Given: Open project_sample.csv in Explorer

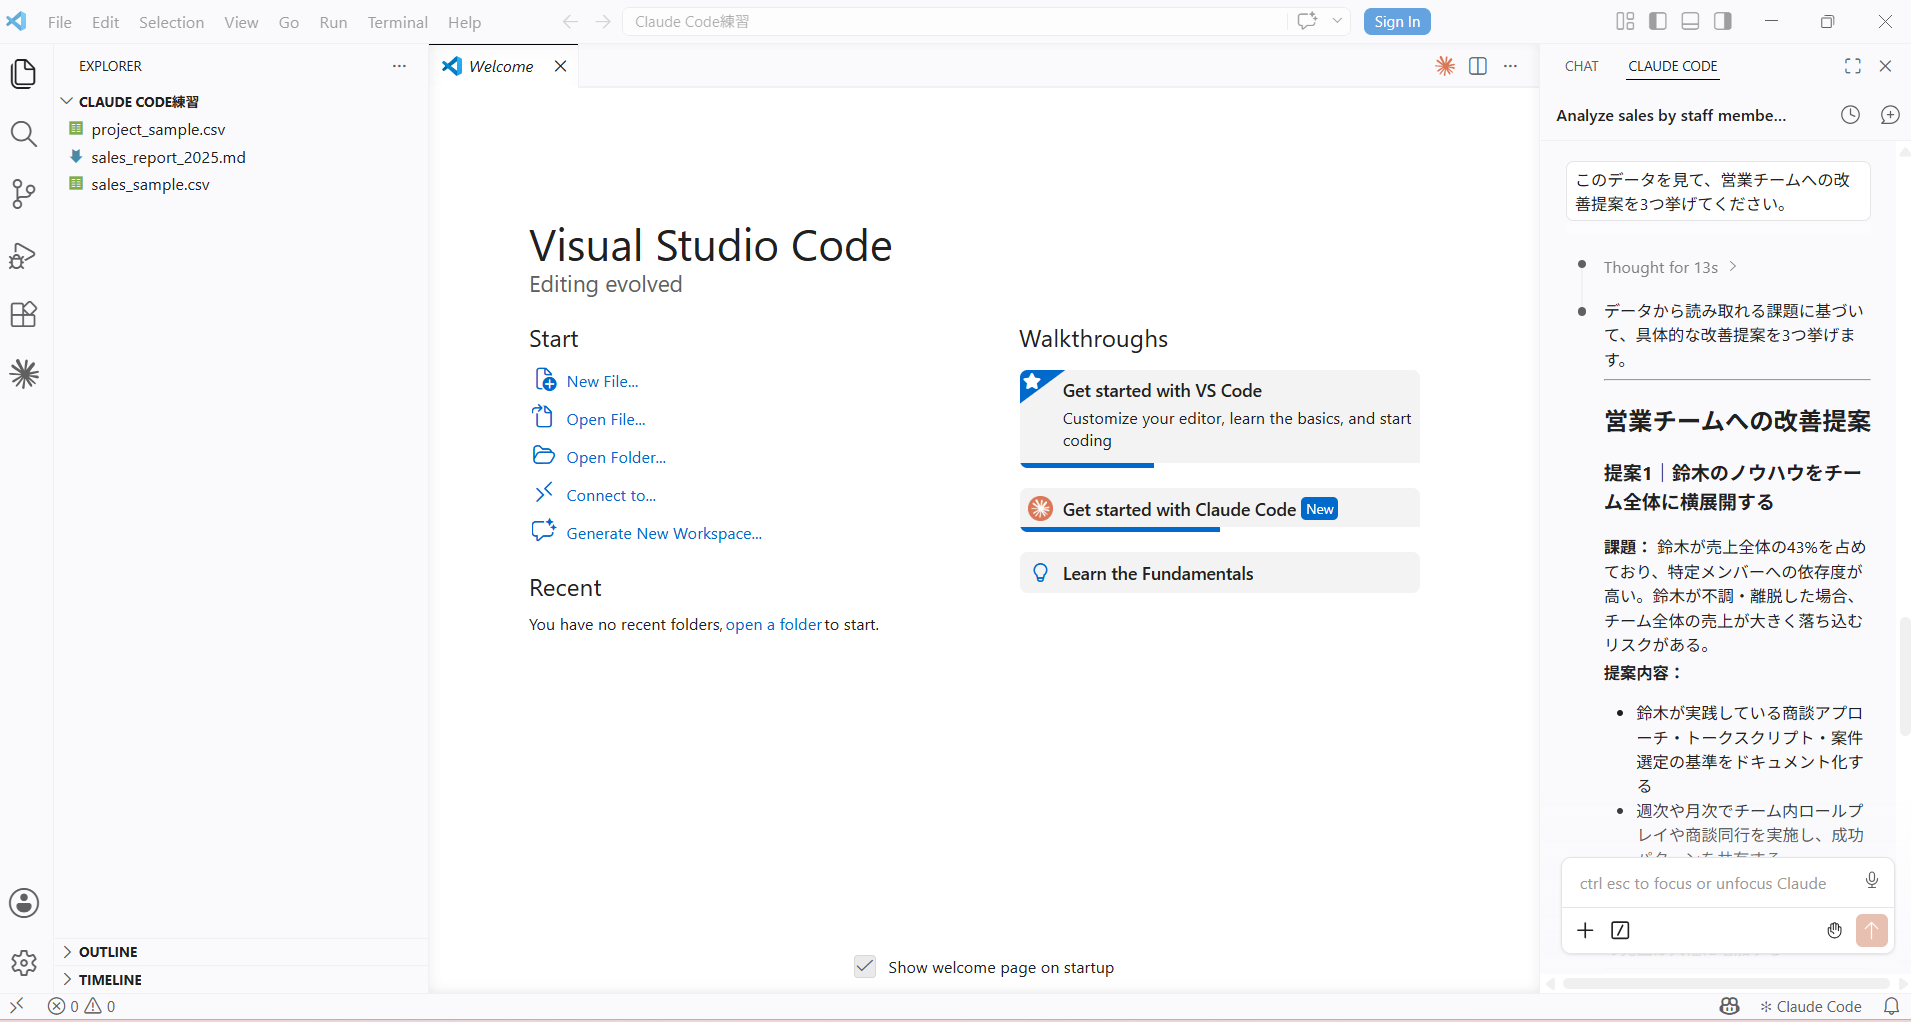Looking at the screenshot, I should (x=158, y=129).
